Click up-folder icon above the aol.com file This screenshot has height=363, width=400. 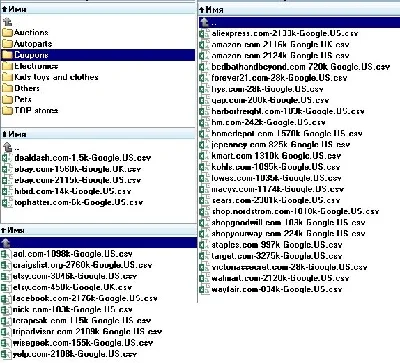coord(6,242)
